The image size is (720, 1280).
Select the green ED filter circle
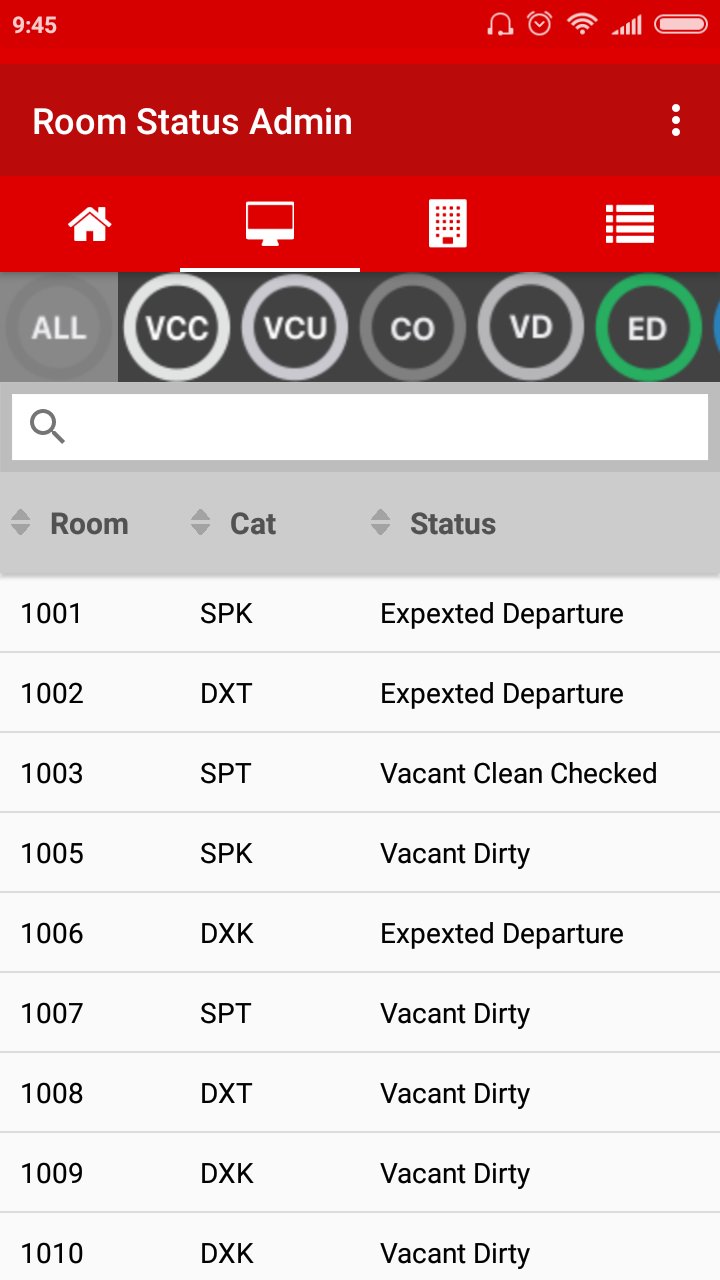(647, 327)
